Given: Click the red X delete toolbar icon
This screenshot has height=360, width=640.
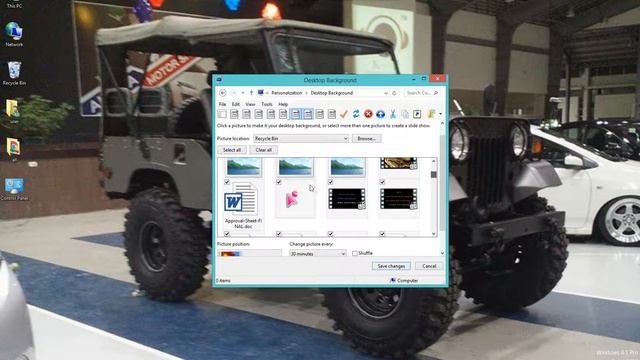Looking at the screenshot, I should [x=368, y=114].
